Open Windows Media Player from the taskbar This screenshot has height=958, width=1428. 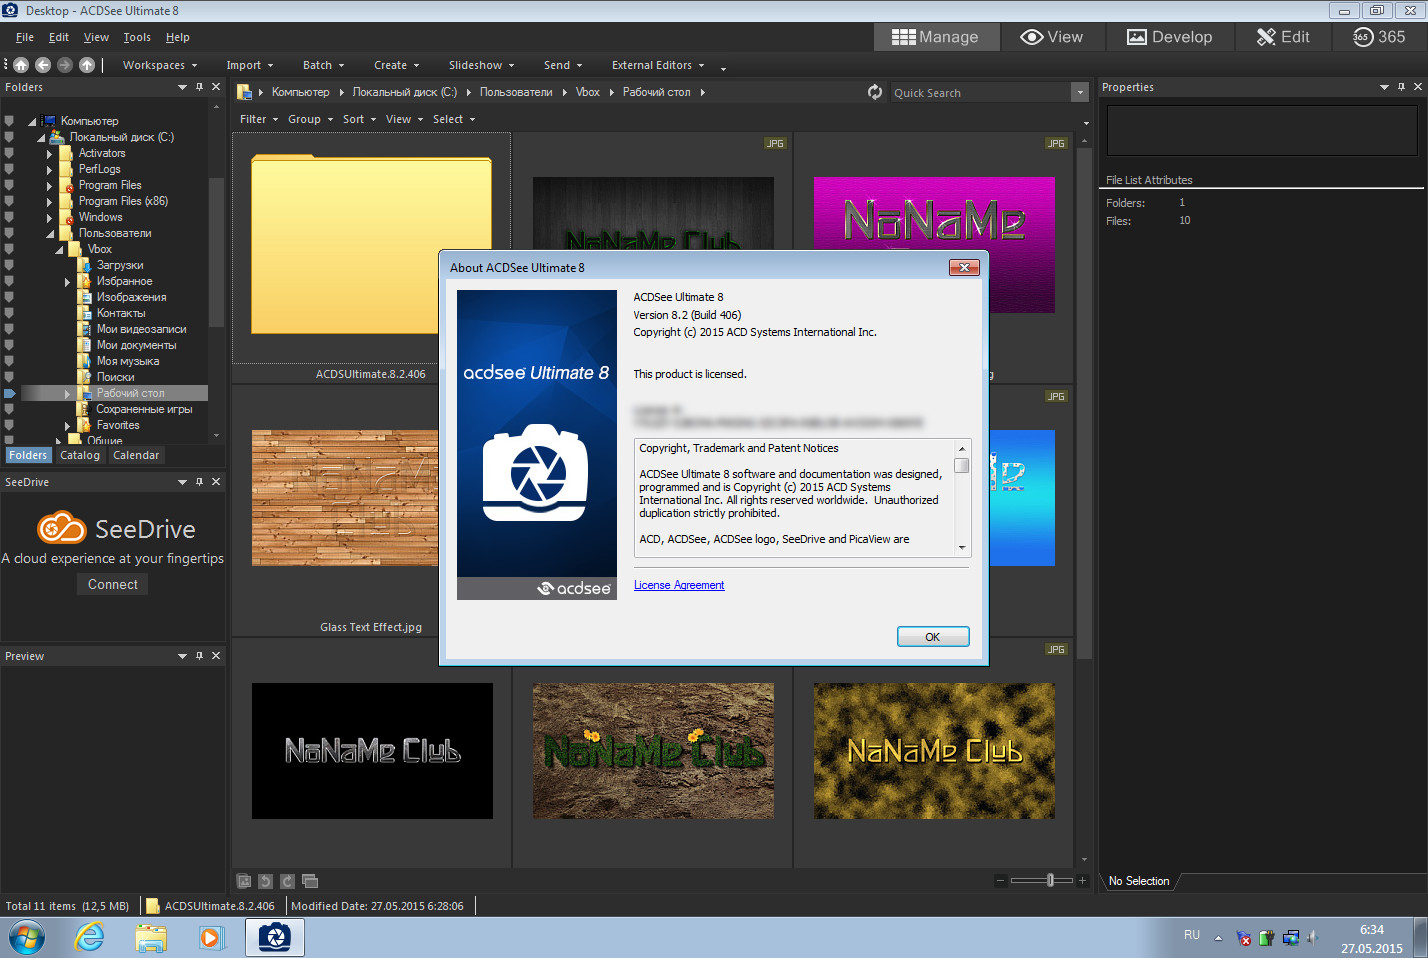(x=211, y=938)
